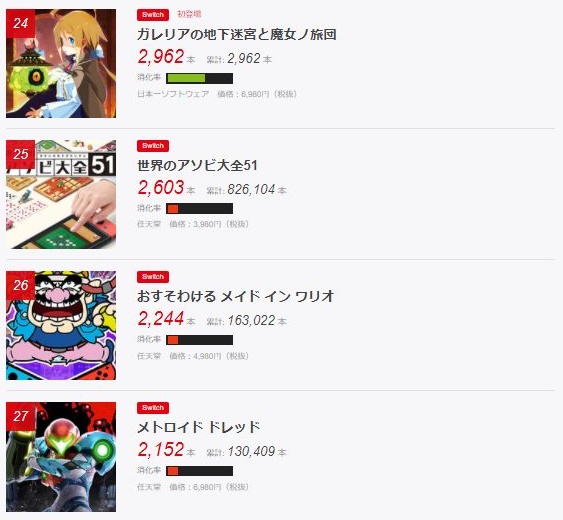Click the 消化率 bar for 世界のアソビ大全51
This screenshot has width=563, height=520.
199,209
